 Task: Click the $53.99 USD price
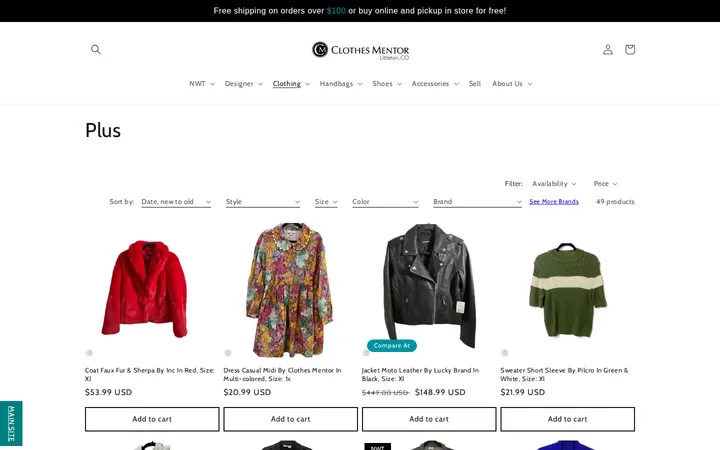click(x=108, y=392)
